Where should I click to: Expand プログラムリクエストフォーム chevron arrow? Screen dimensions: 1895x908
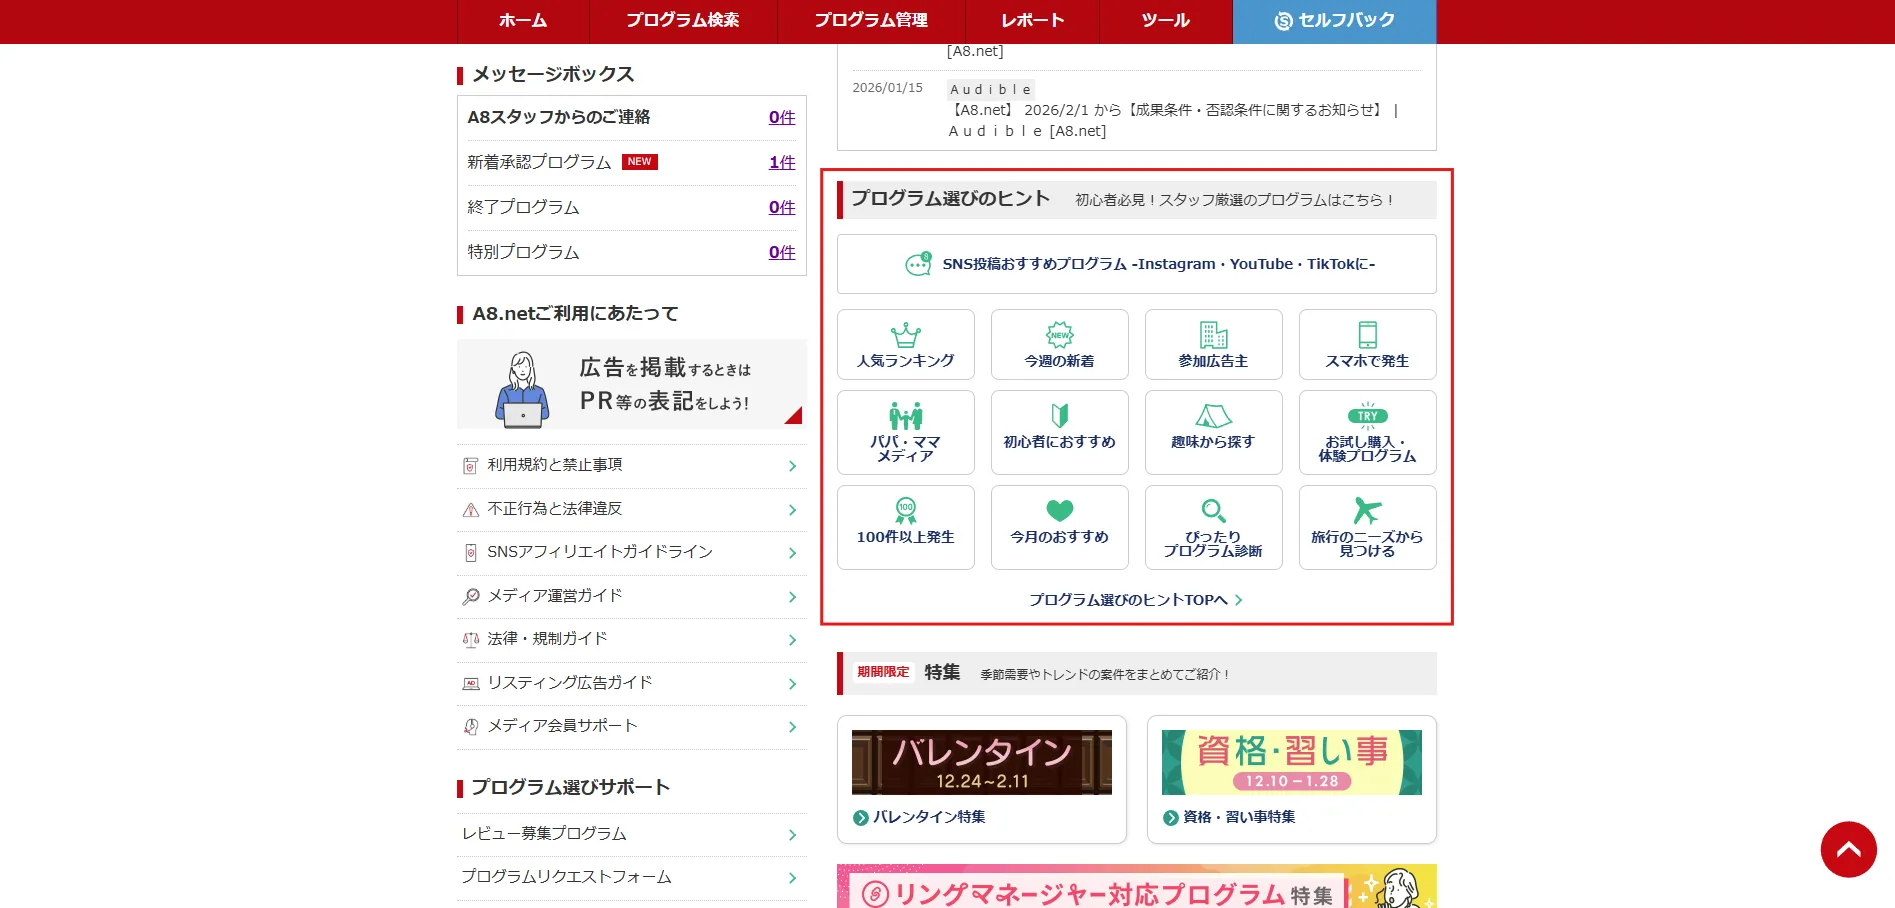[792, 878]
